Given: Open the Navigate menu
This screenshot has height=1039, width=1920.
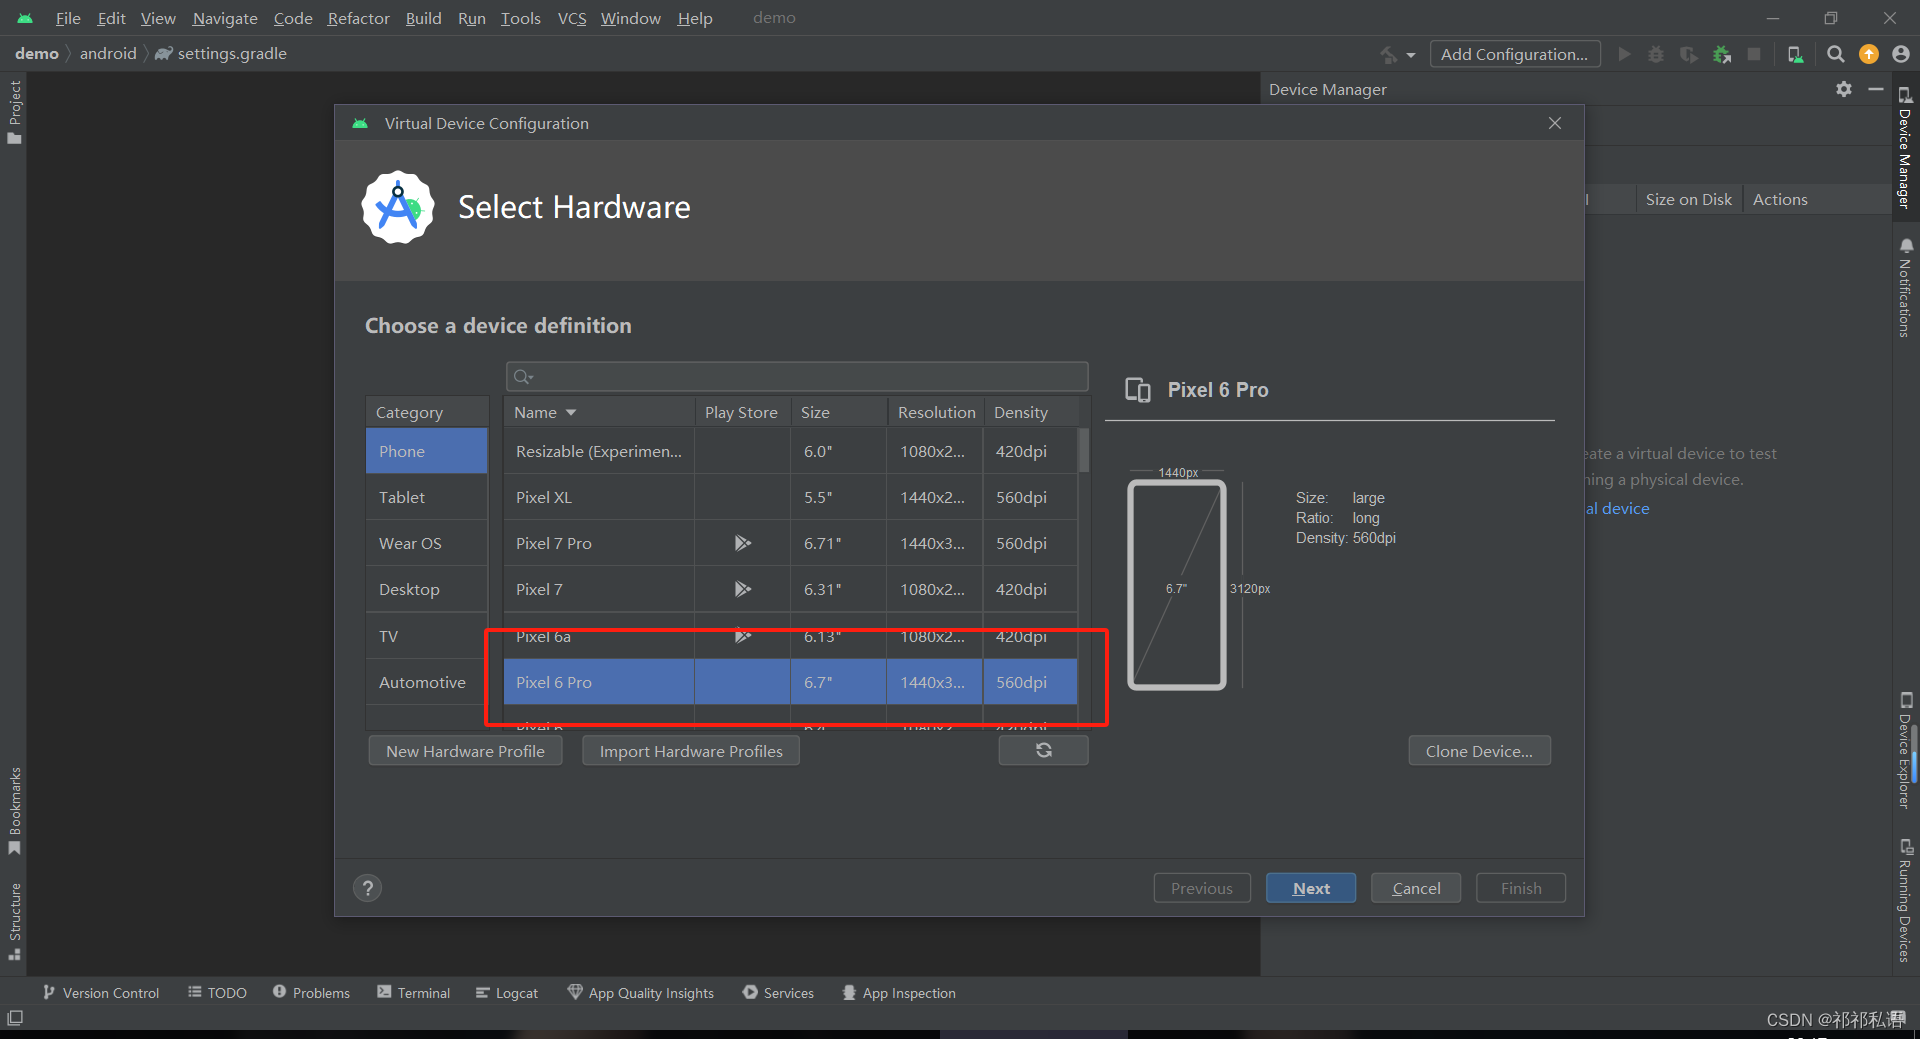Looking at the screenshot, I should (225, 18).
